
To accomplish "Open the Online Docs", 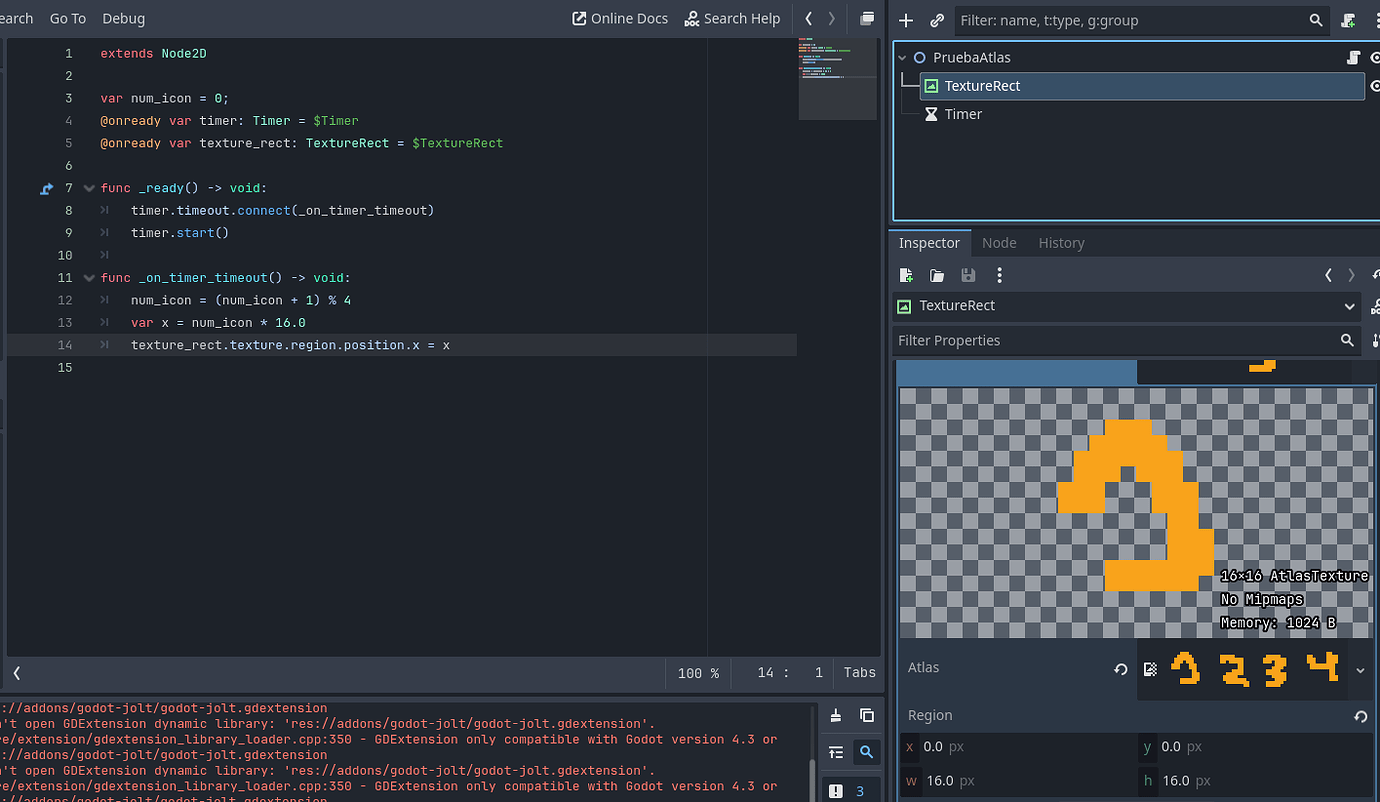I will [x=619, y=18].
